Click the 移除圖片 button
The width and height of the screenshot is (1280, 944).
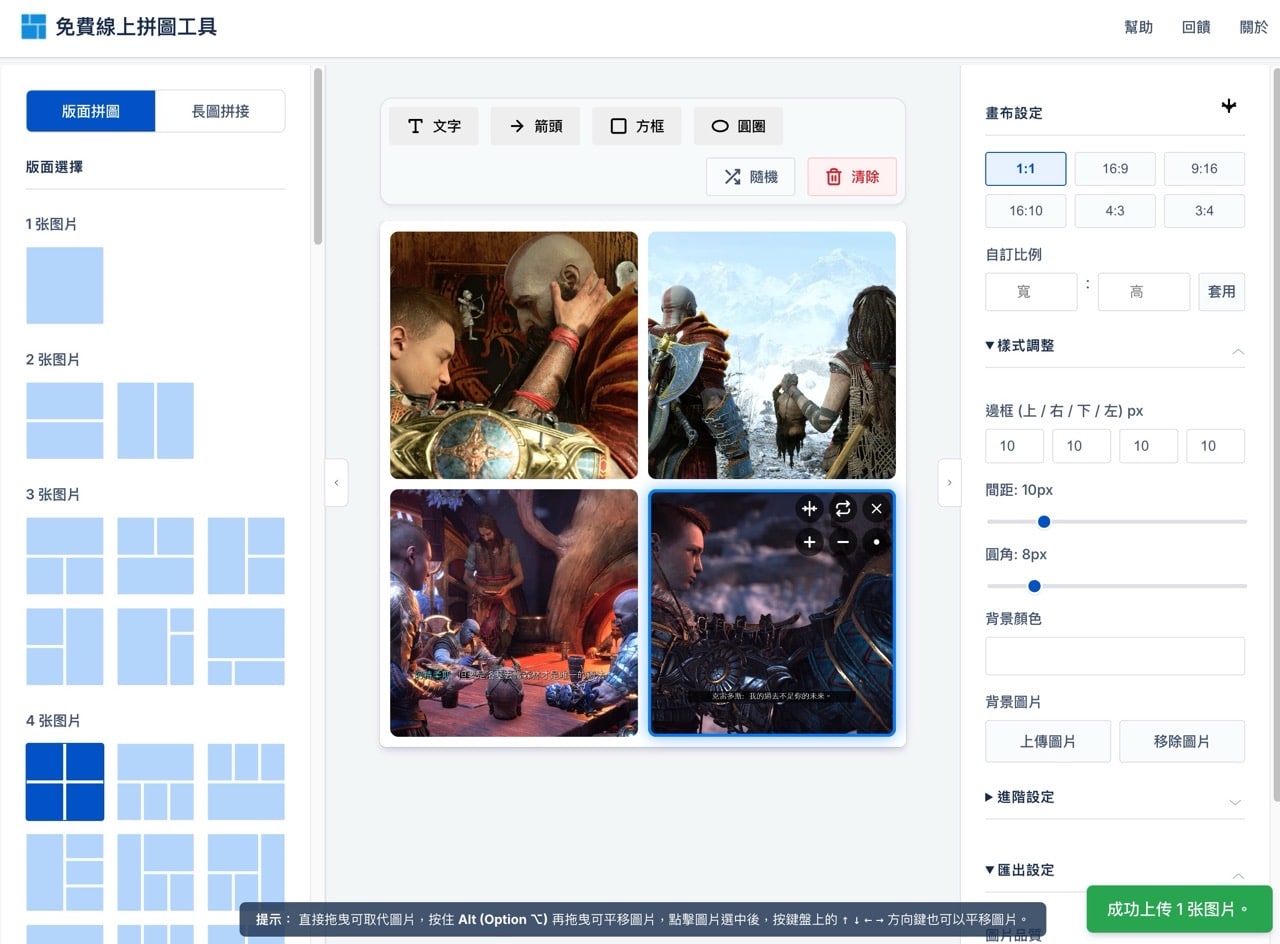pos(1182,742)
